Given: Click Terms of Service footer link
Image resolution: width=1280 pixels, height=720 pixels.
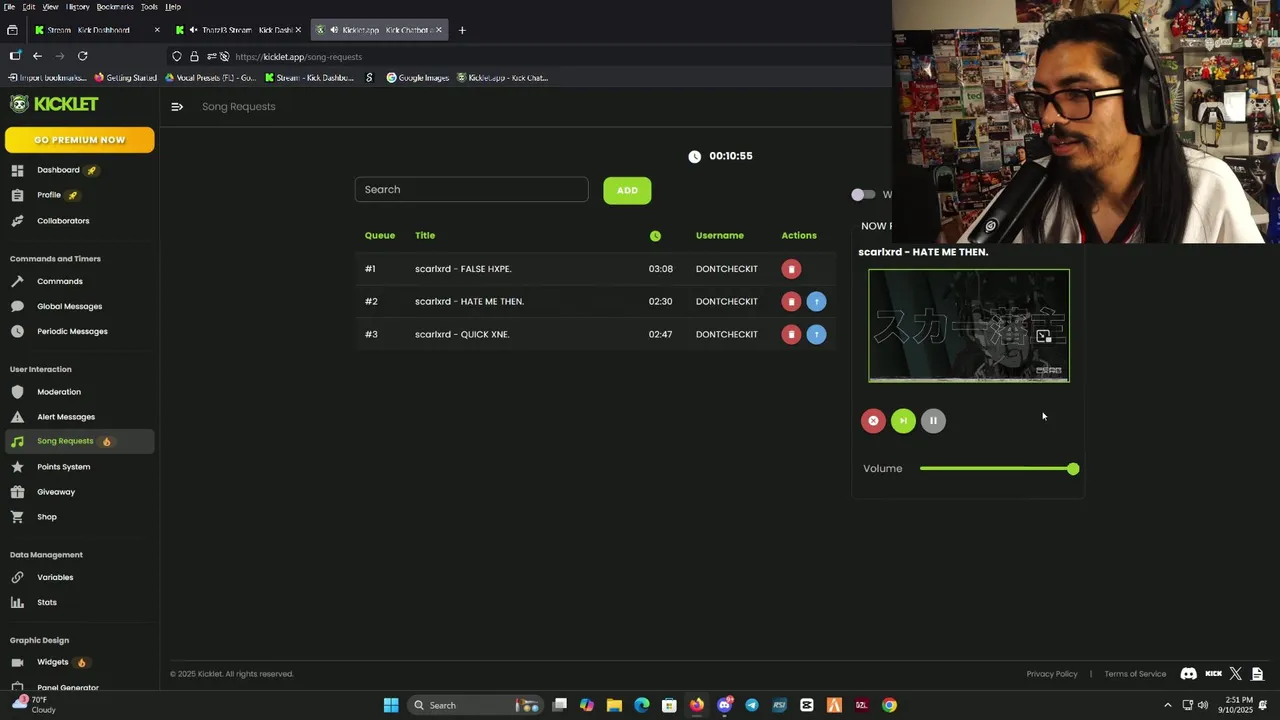Looking at the screenshot, I should click(x=1135, y=674).
